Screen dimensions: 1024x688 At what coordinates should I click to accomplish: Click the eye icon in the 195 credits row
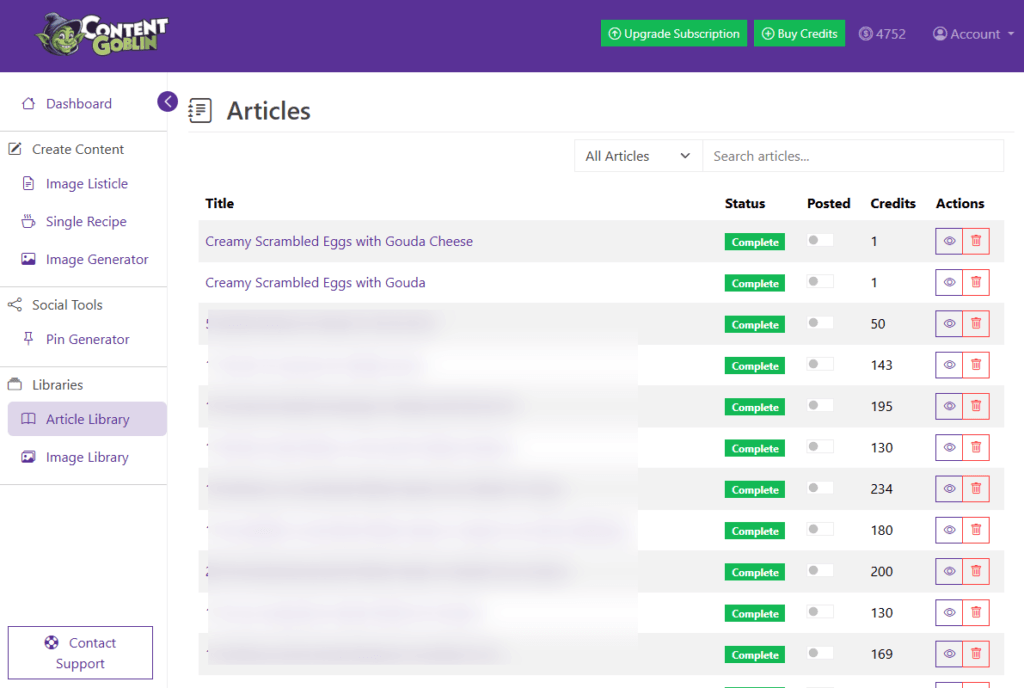(949, 406)
